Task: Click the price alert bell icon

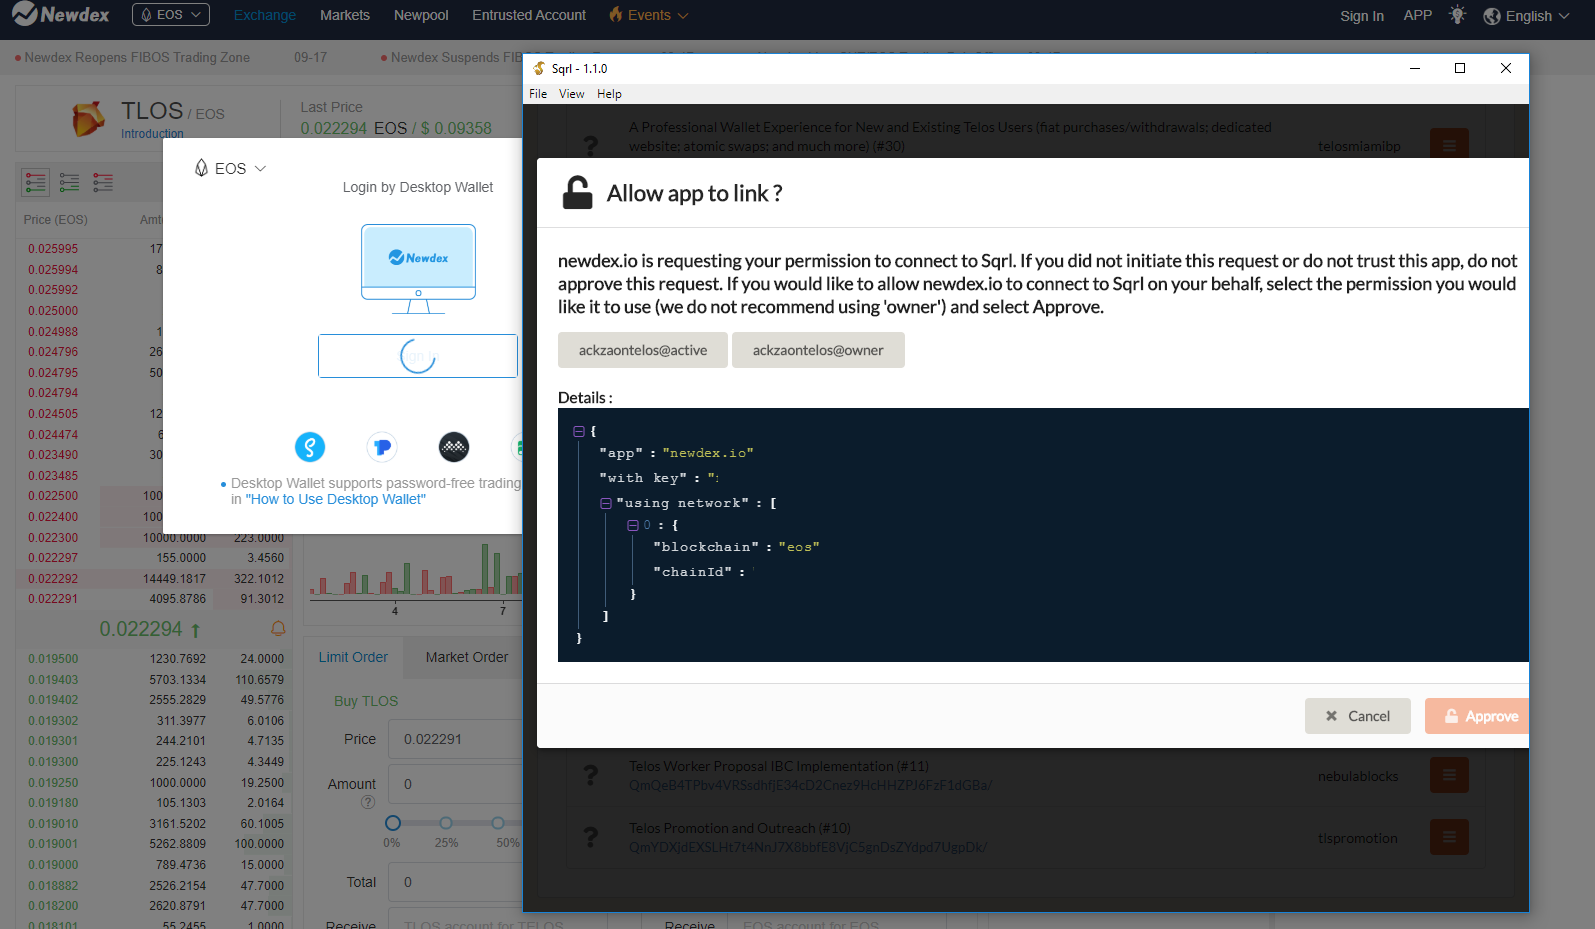Action: [x=278, y=629]
